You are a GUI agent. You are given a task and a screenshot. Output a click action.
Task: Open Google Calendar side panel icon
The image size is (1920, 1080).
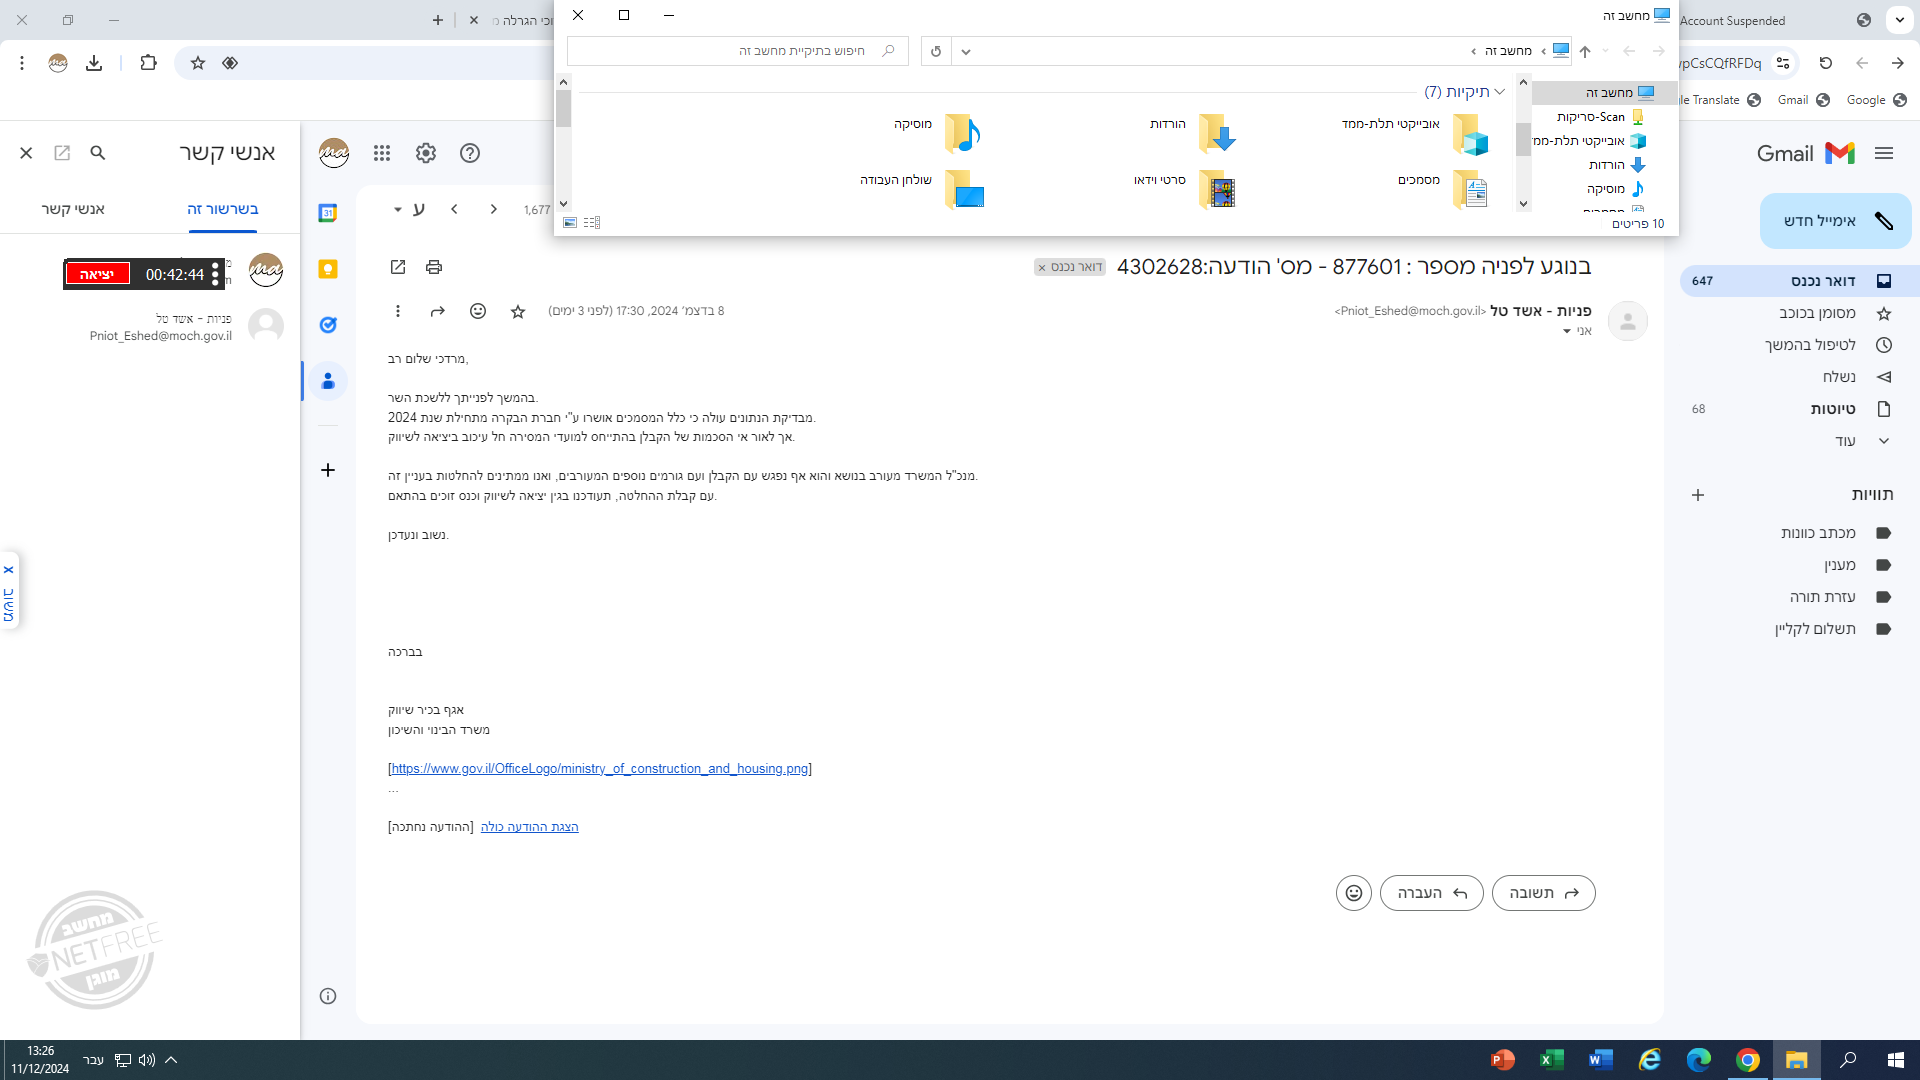[328, 213]
